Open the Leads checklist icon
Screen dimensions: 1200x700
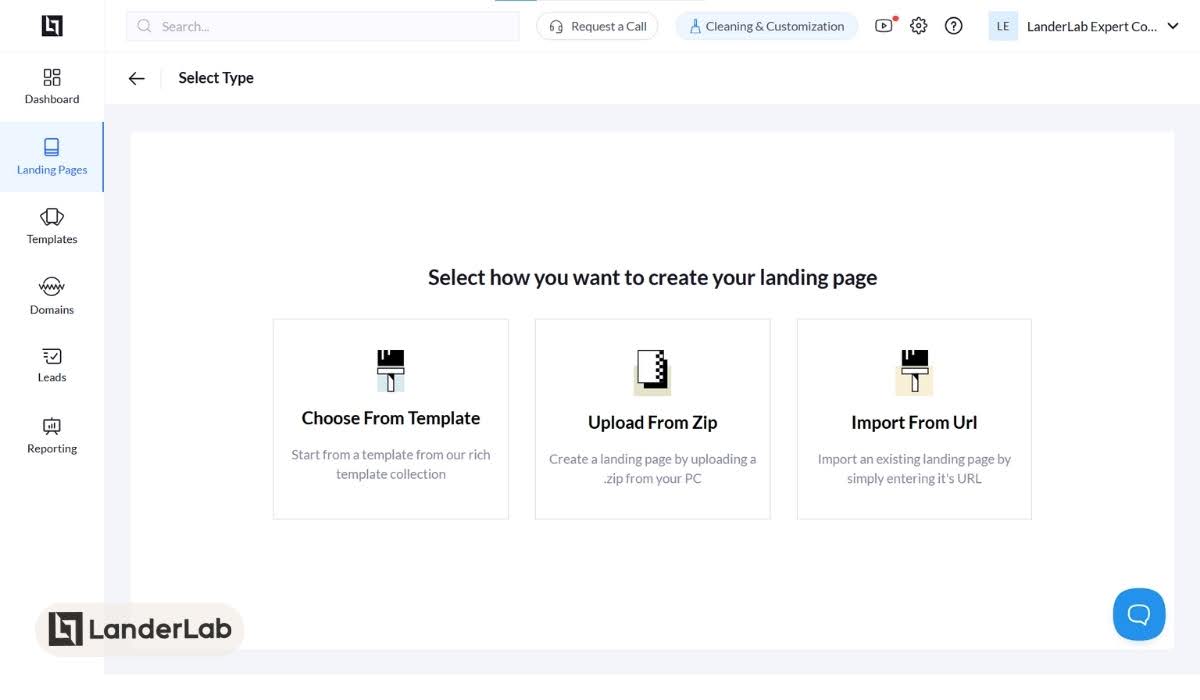(52, 356)
